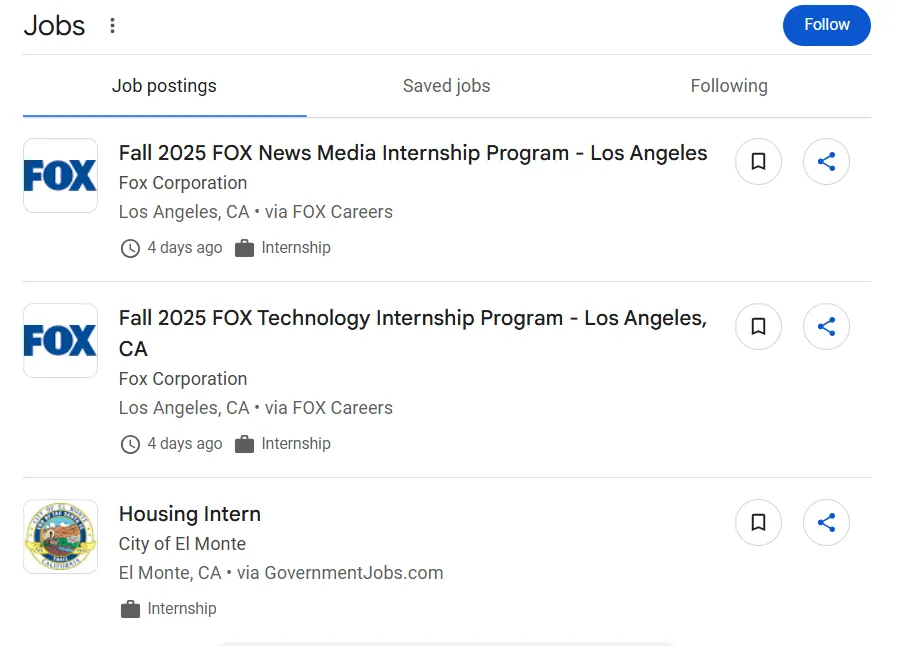Toggle follow for Jobs updates

point(826,25)
